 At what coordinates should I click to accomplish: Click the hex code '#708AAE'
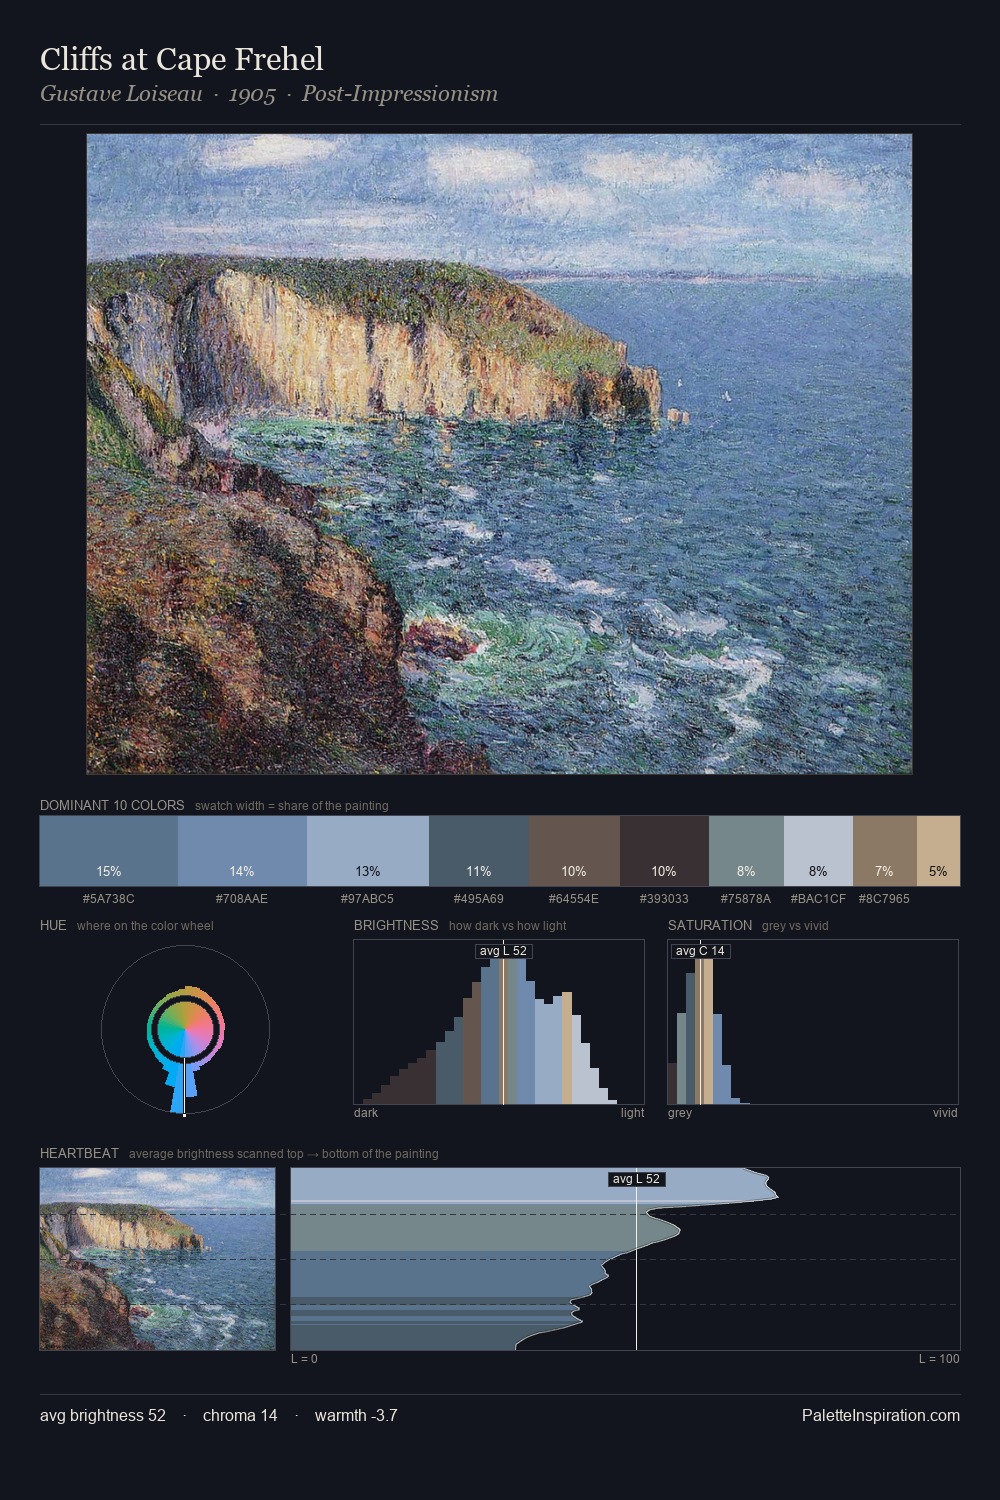tap(242, 899)
